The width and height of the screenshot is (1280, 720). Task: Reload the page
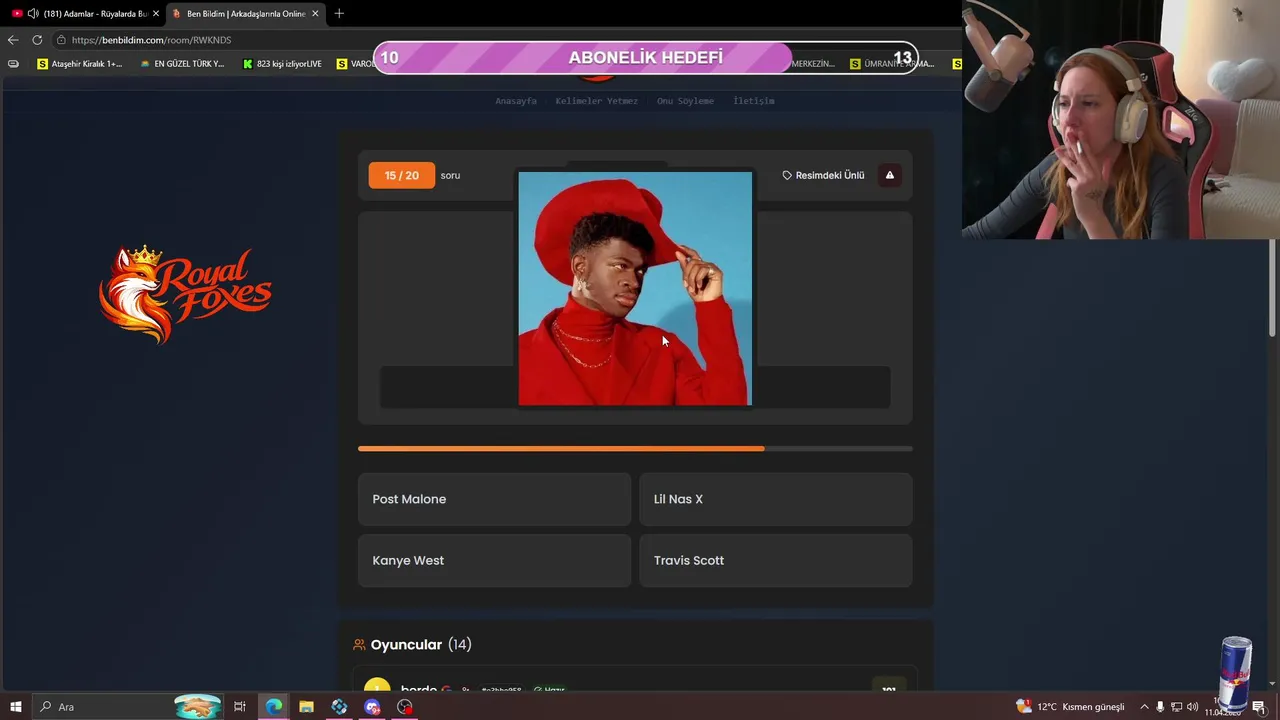coord(37,40)
